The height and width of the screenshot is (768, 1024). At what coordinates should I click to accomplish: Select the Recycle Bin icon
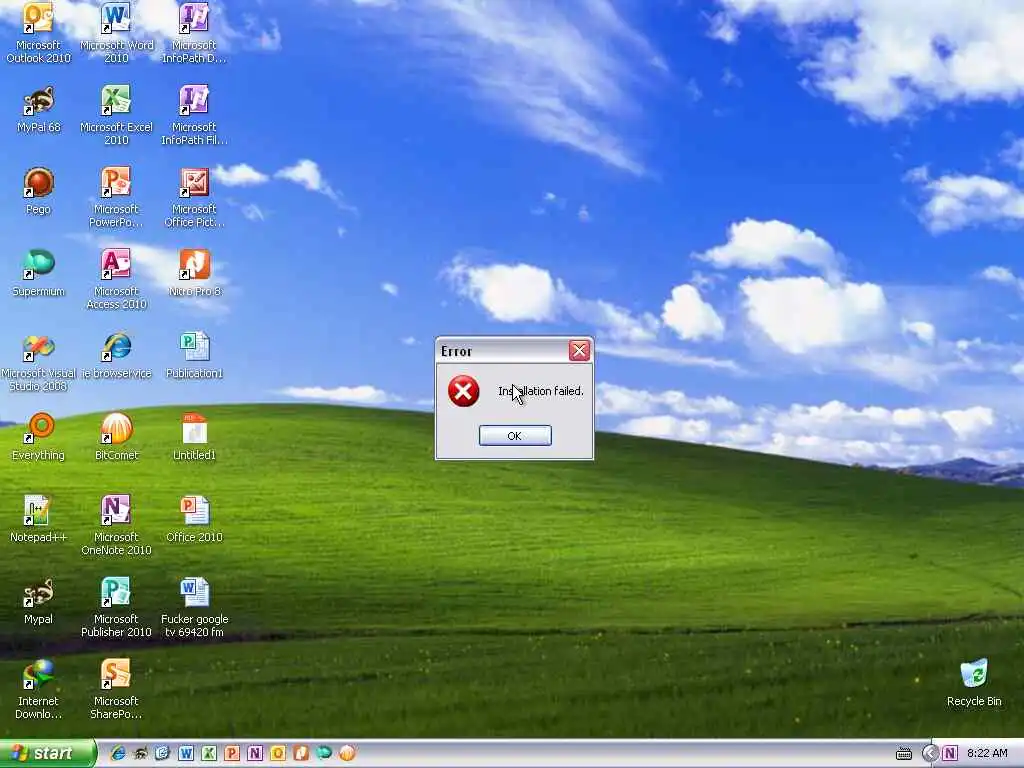point(974,683)
